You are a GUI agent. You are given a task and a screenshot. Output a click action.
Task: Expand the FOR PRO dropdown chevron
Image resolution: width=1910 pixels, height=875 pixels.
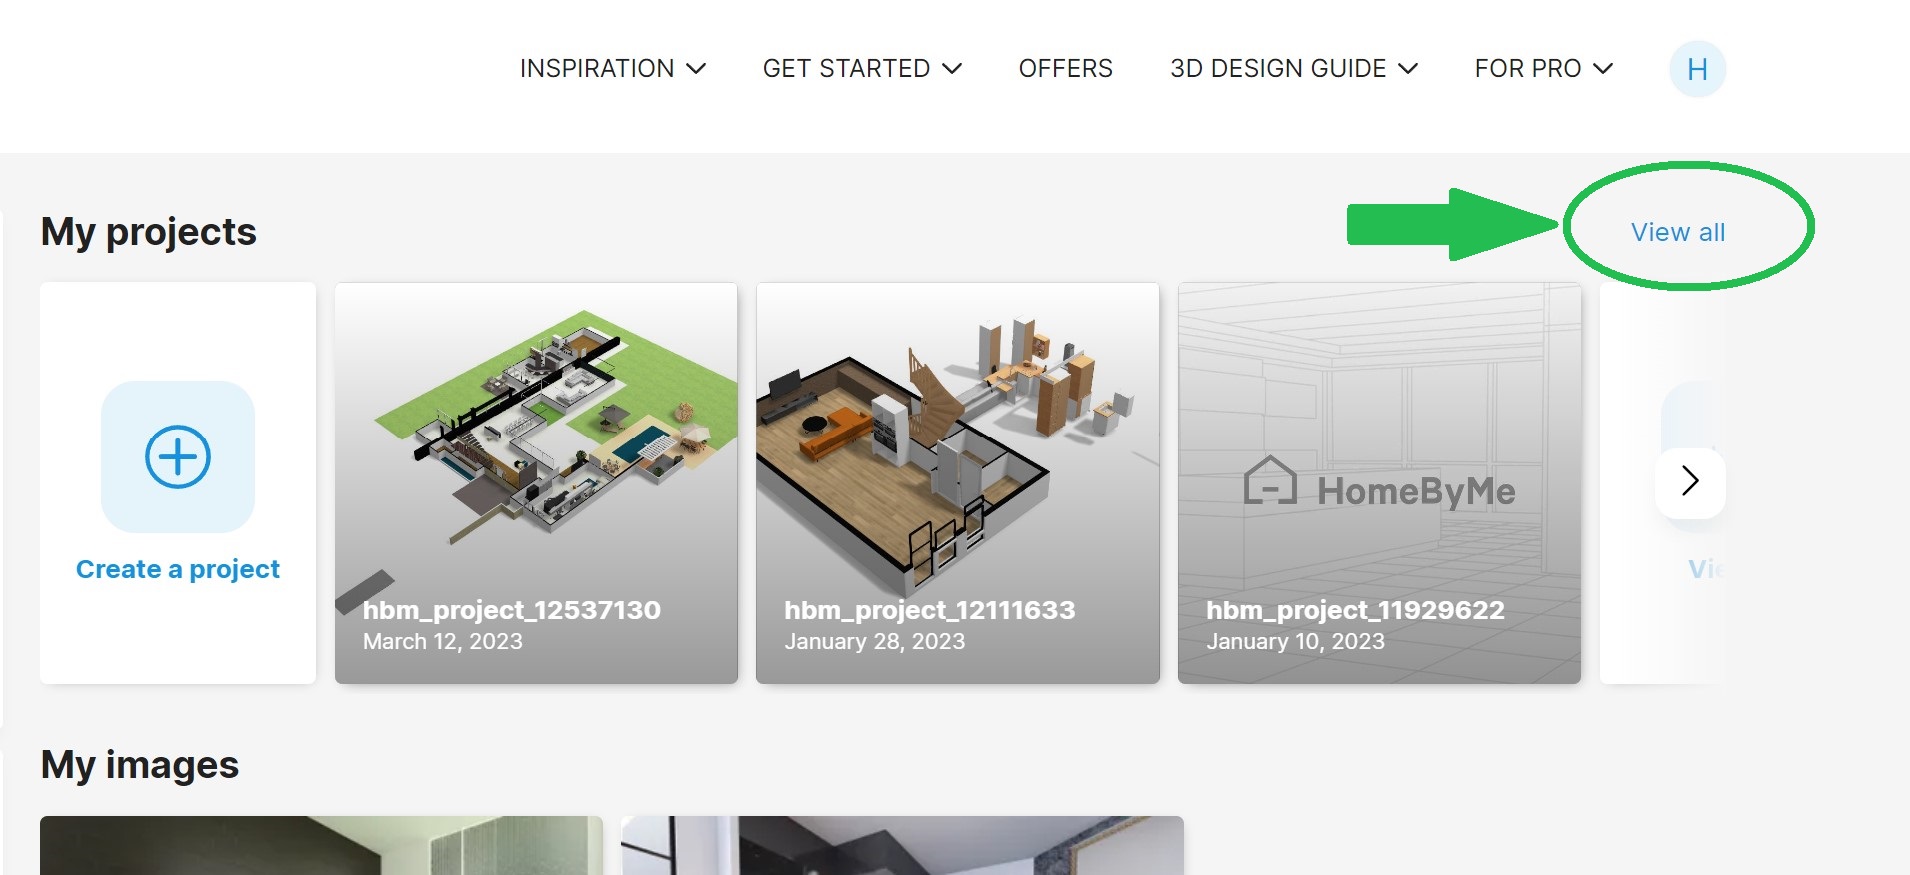1603,69
